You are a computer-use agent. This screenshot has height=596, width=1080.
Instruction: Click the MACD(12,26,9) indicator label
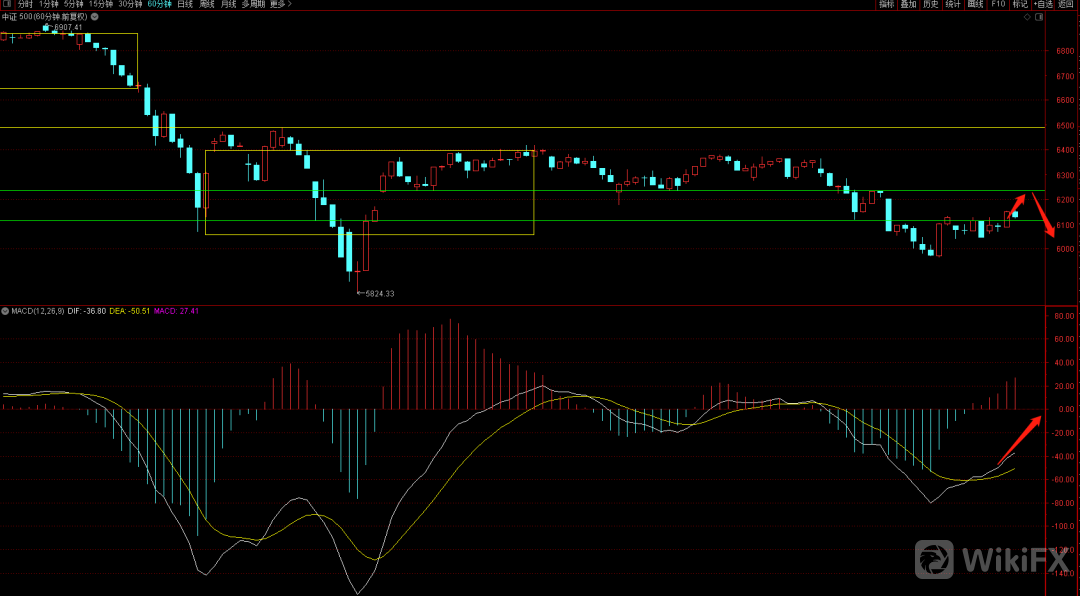pyautogui.click(x=38, y=311)
